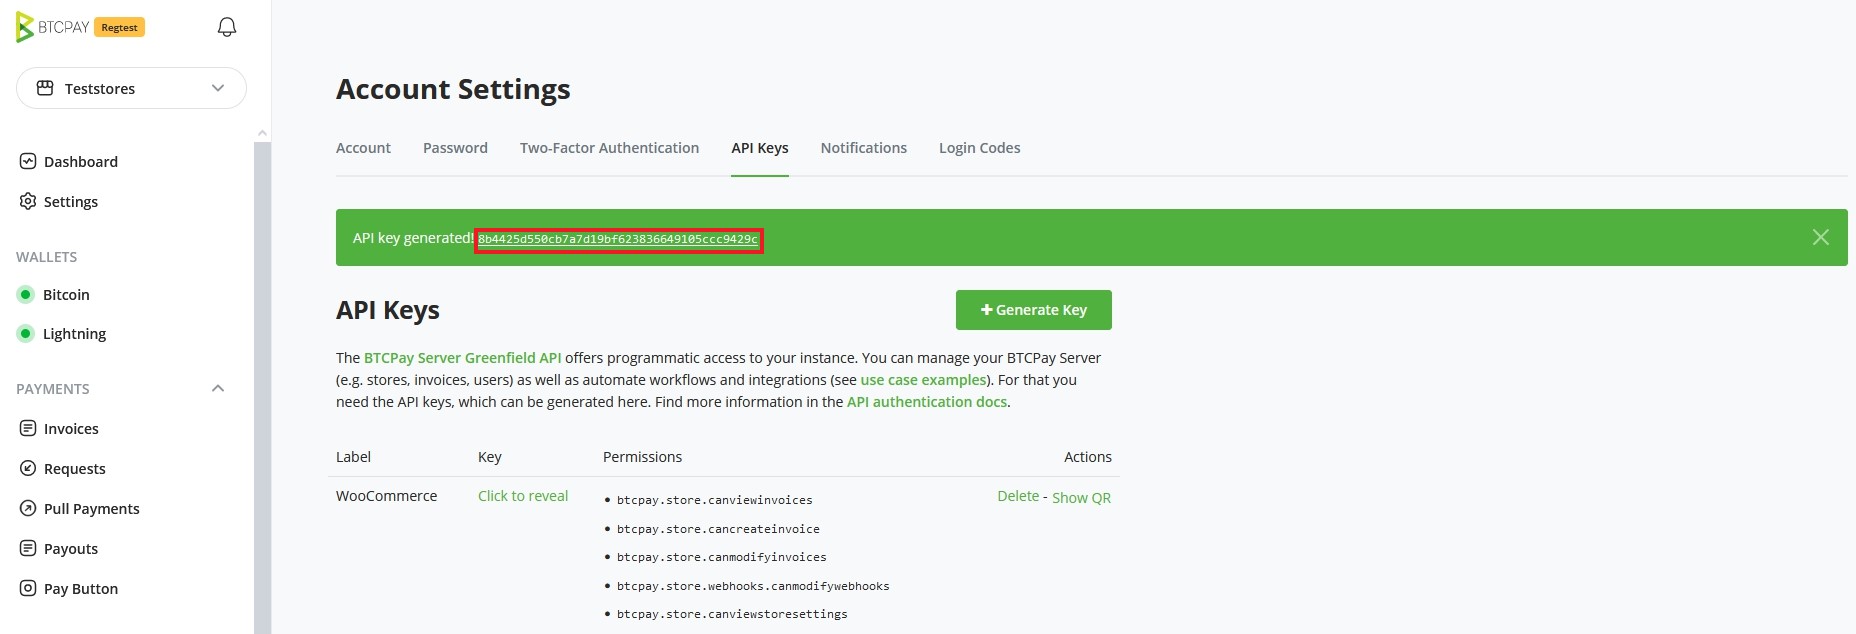Screen dimensions: 1856x634
Task: Click the Actions column header
Action: [1087, 457]
